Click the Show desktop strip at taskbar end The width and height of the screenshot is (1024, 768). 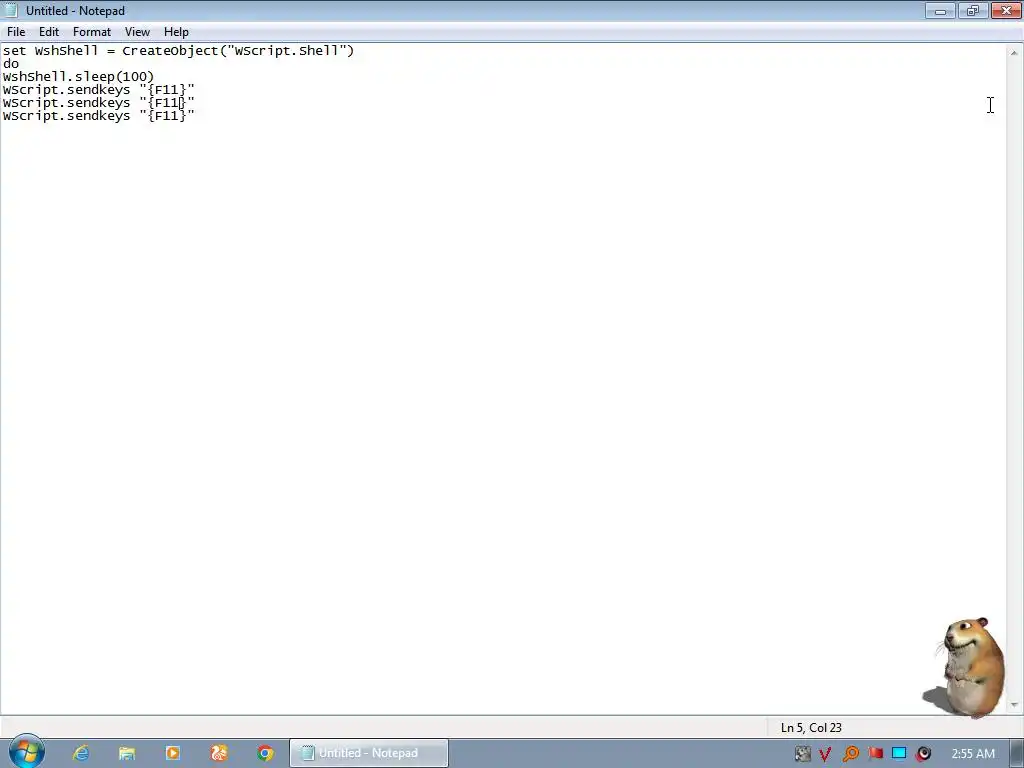1016,753
